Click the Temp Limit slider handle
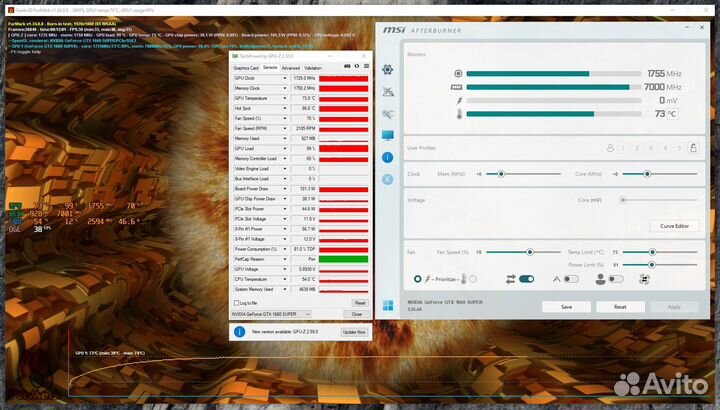 click(x=652, y=252)
